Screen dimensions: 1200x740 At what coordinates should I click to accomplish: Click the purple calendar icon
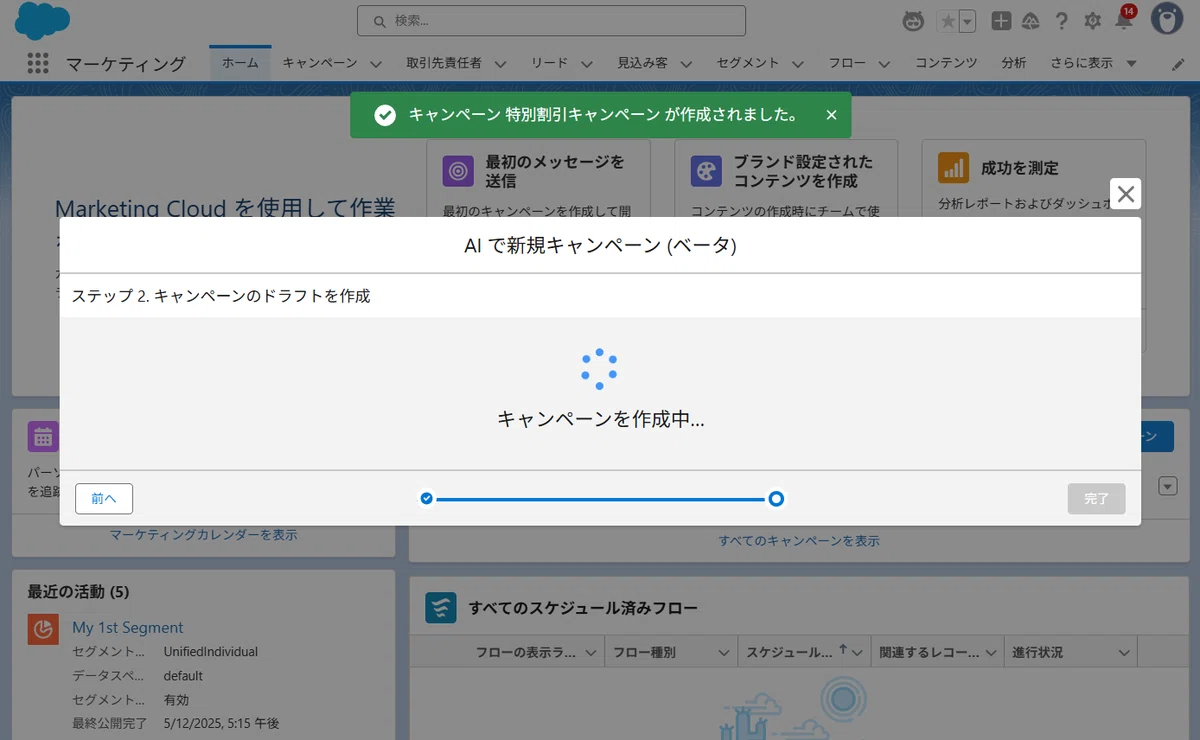click(43, 437)
